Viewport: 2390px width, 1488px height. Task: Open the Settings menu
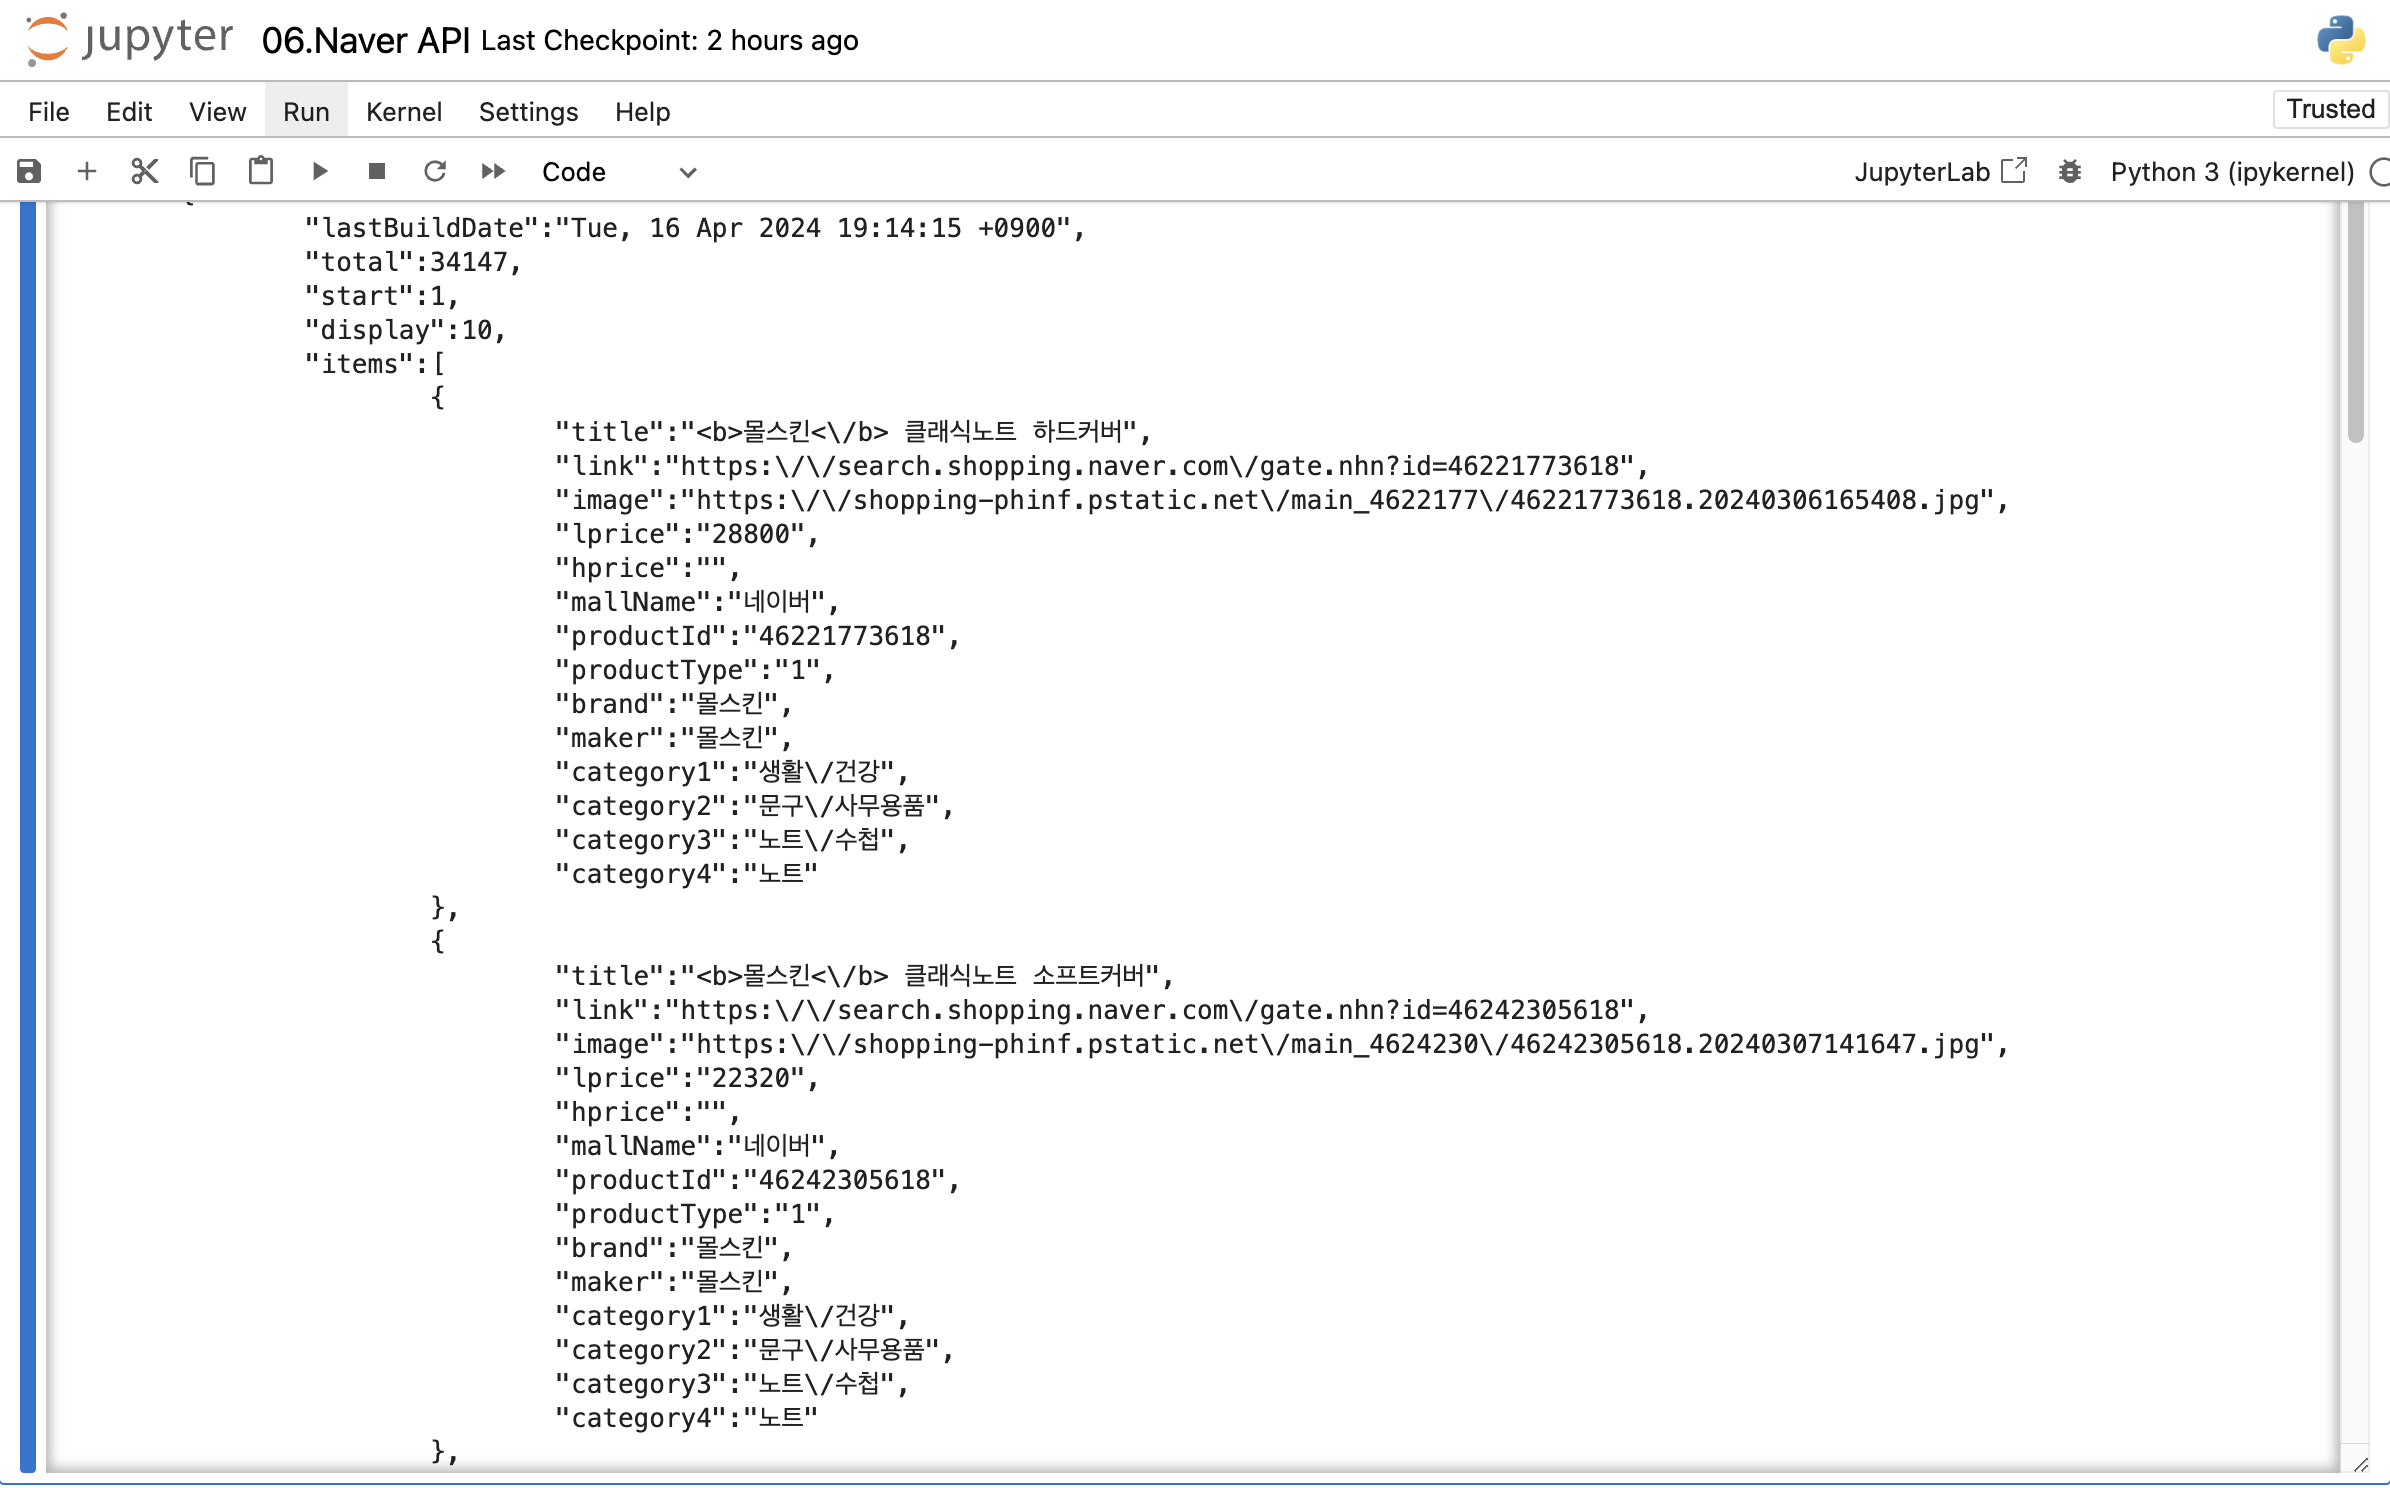pos(527,111)
